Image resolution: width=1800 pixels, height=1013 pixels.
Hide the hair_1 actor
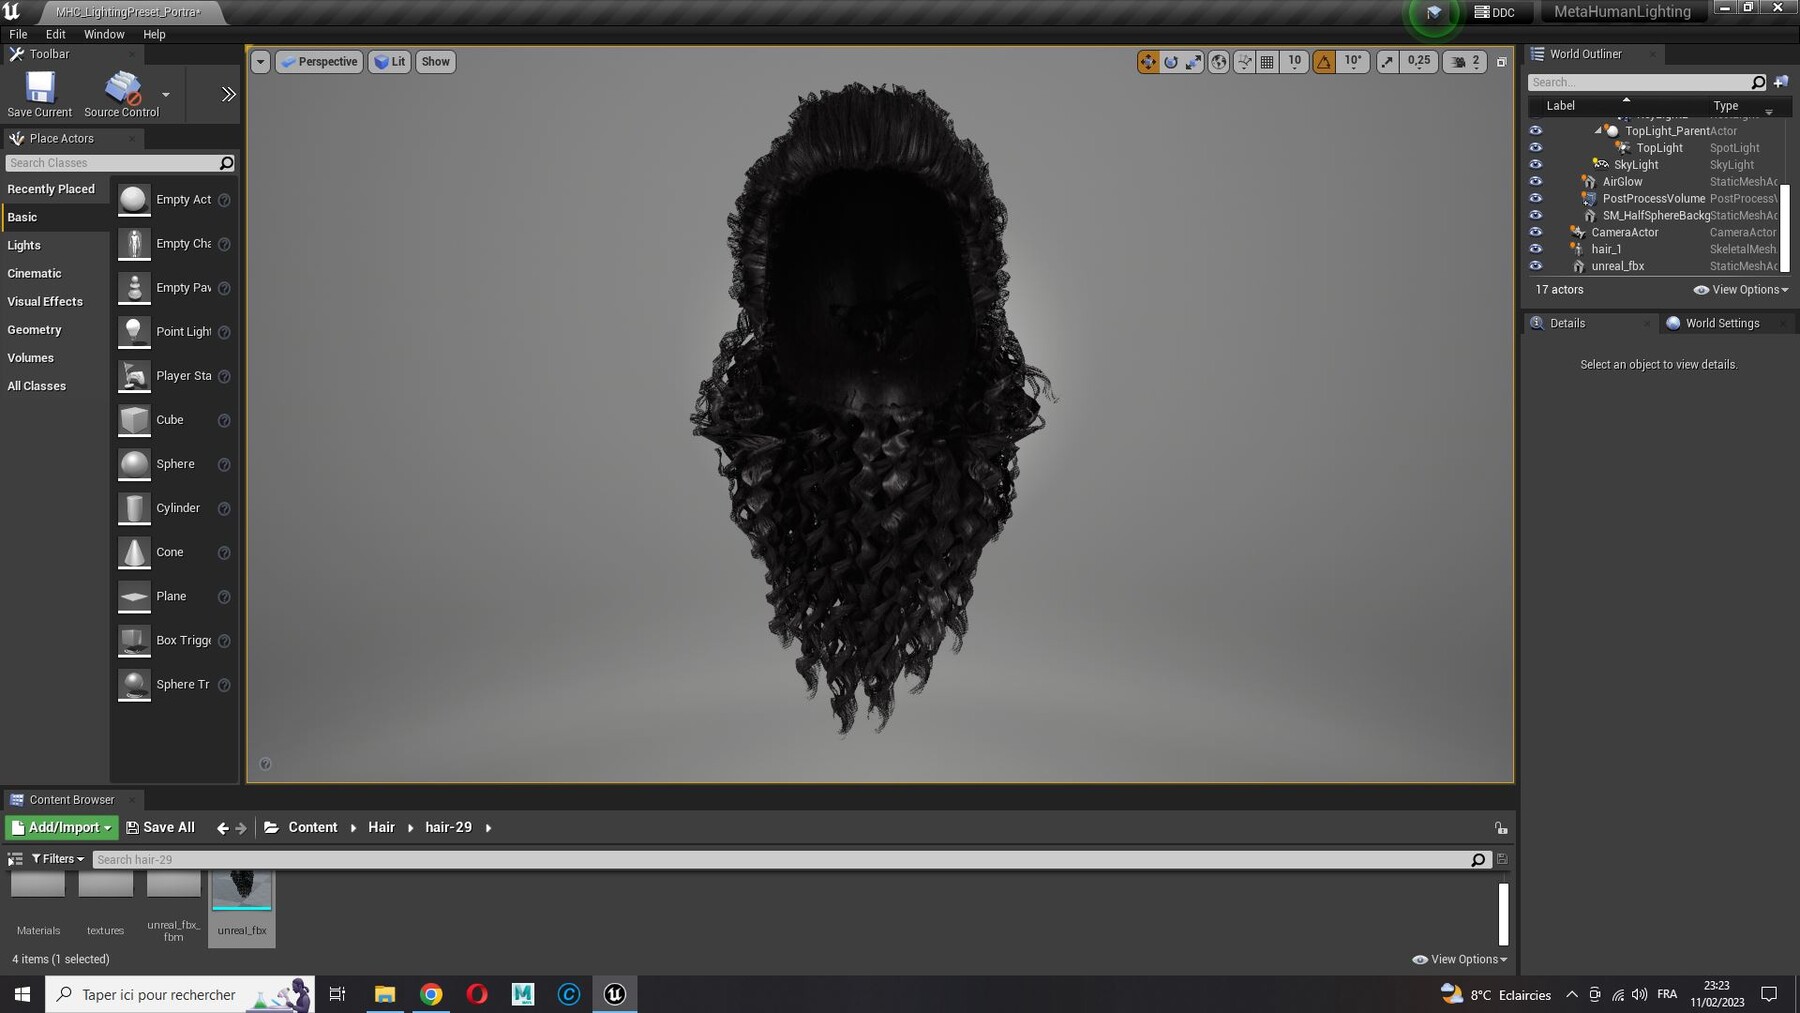pyautogui.click(x=1535, y=250)
